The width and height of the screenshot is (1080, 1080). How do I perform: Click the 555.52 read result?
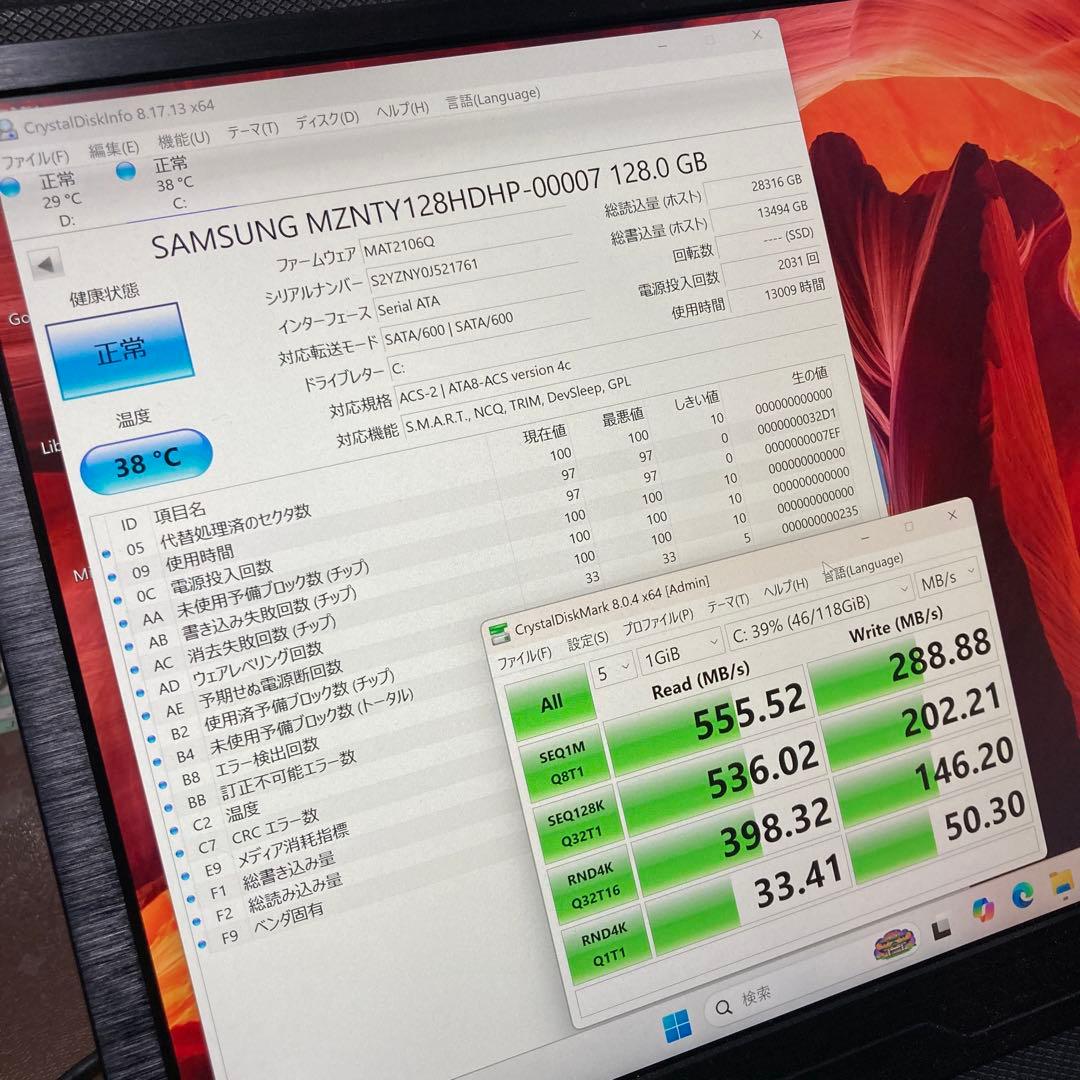(749, 711)
